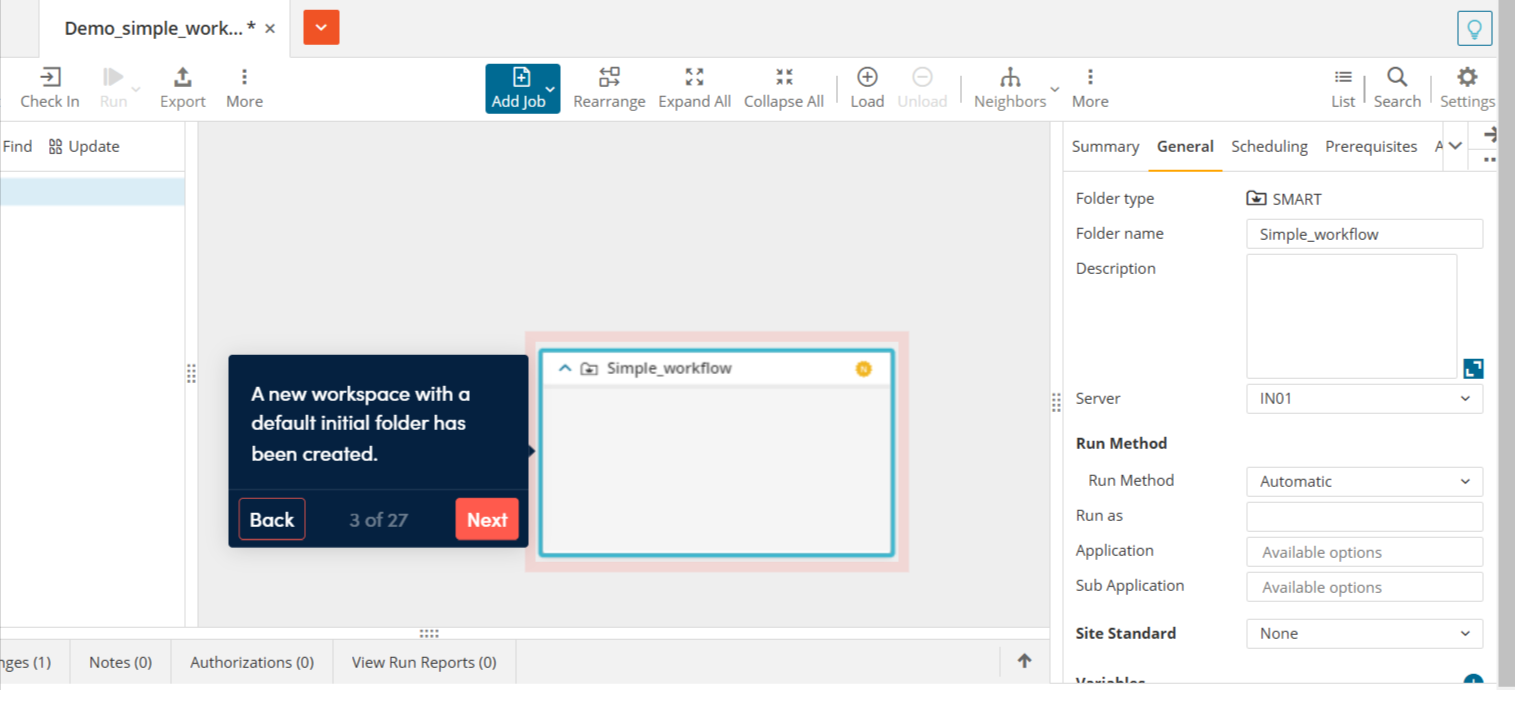The height and width of the screenshot is (723, 1515).
Task: Open the Description field expand editor icon
Action: (x=1472, y=368)
